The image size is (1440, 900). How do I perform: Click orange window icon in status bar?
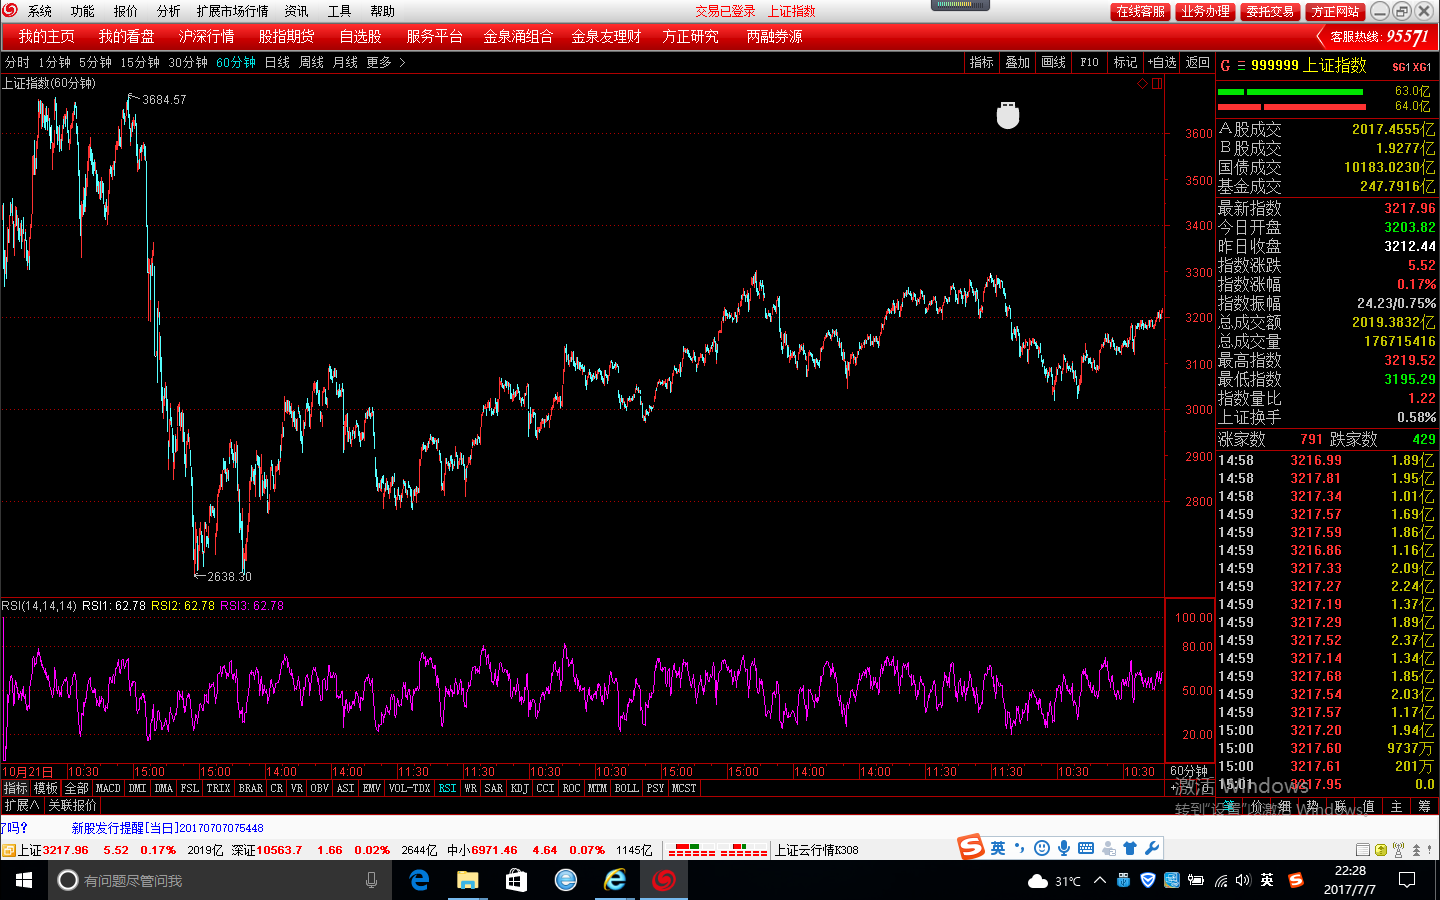(8, 850)
